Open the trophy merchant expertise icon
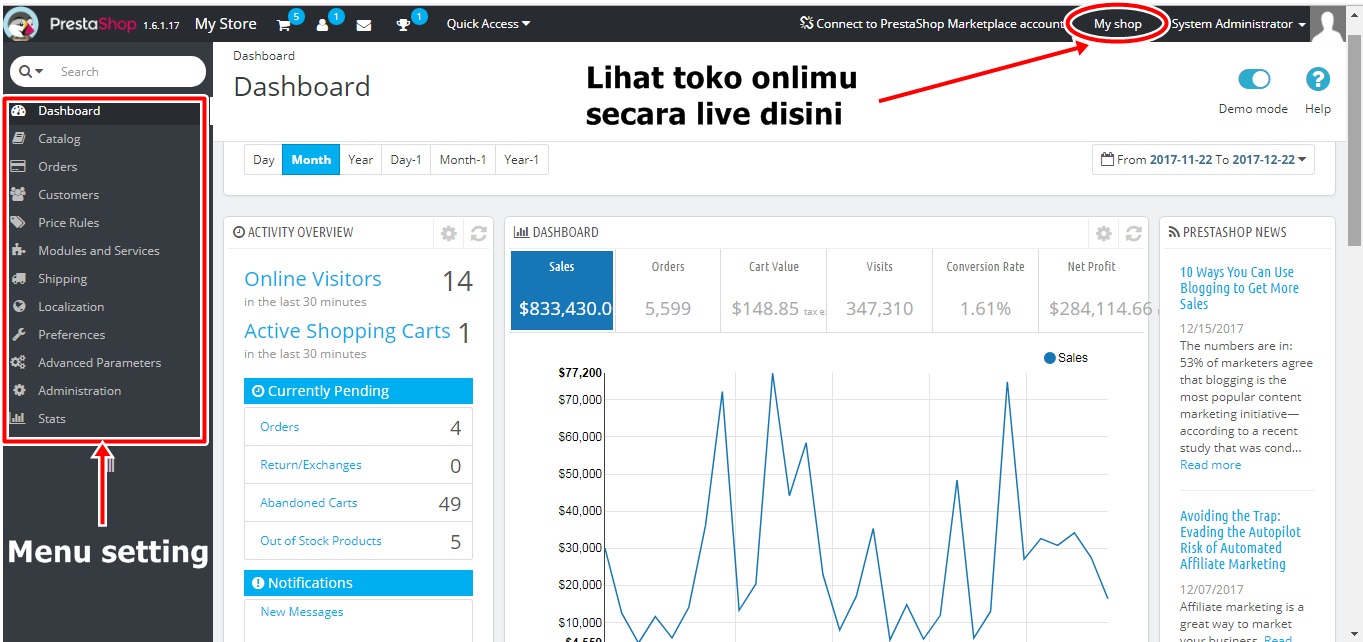Screen dimensions: 1363x642 [404, 24]
